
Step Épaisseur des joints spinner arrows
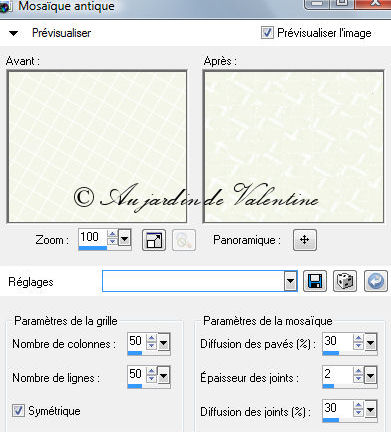click(359, 375)
